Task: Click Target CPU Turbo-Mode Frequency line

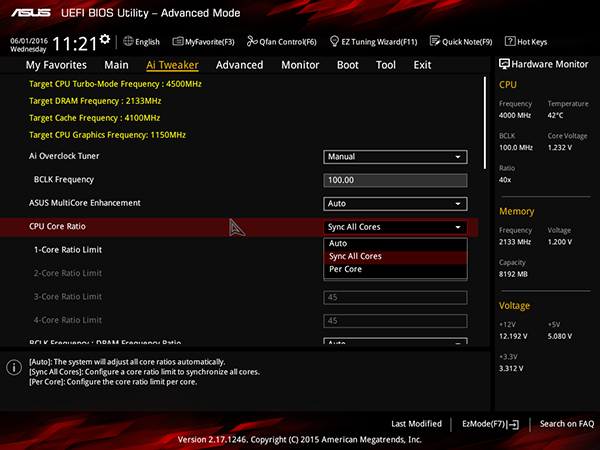Action: click(115, 84)
